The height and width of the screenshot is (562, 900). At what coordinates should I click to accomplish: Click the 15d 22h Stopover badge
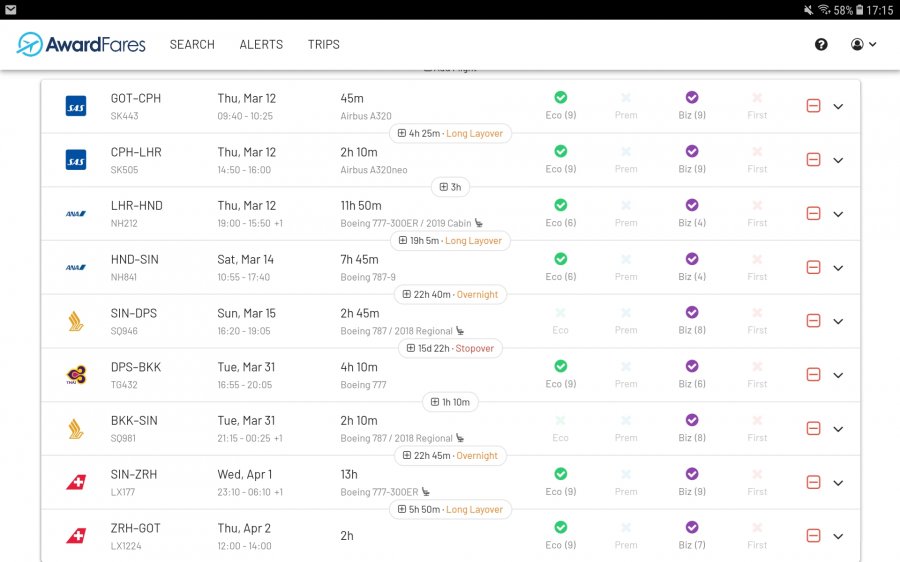[450, 348]
